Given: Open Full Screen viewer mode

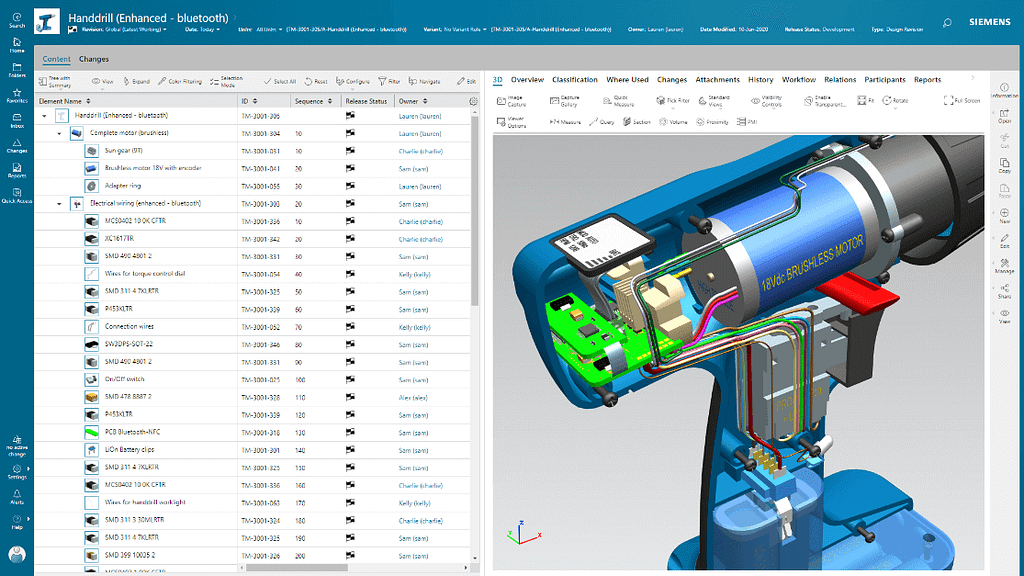Looking at the screenshot, I should (961, 101).
